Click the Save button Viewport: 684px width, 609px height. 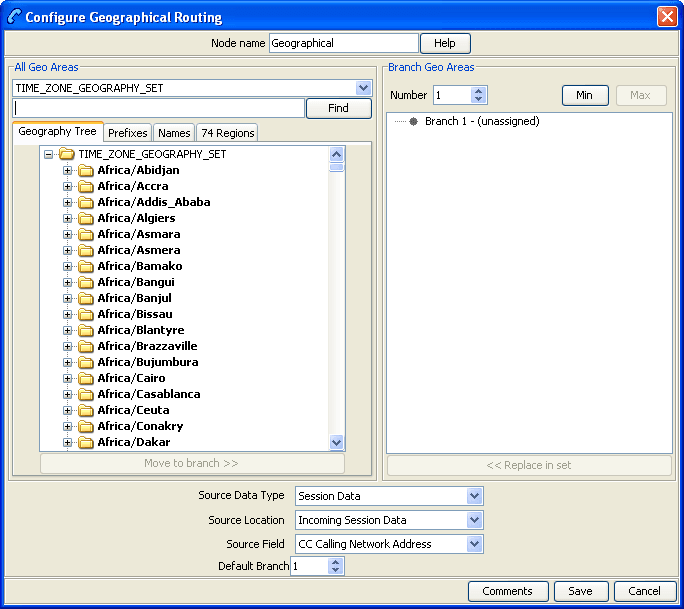(x=581, y=591)
